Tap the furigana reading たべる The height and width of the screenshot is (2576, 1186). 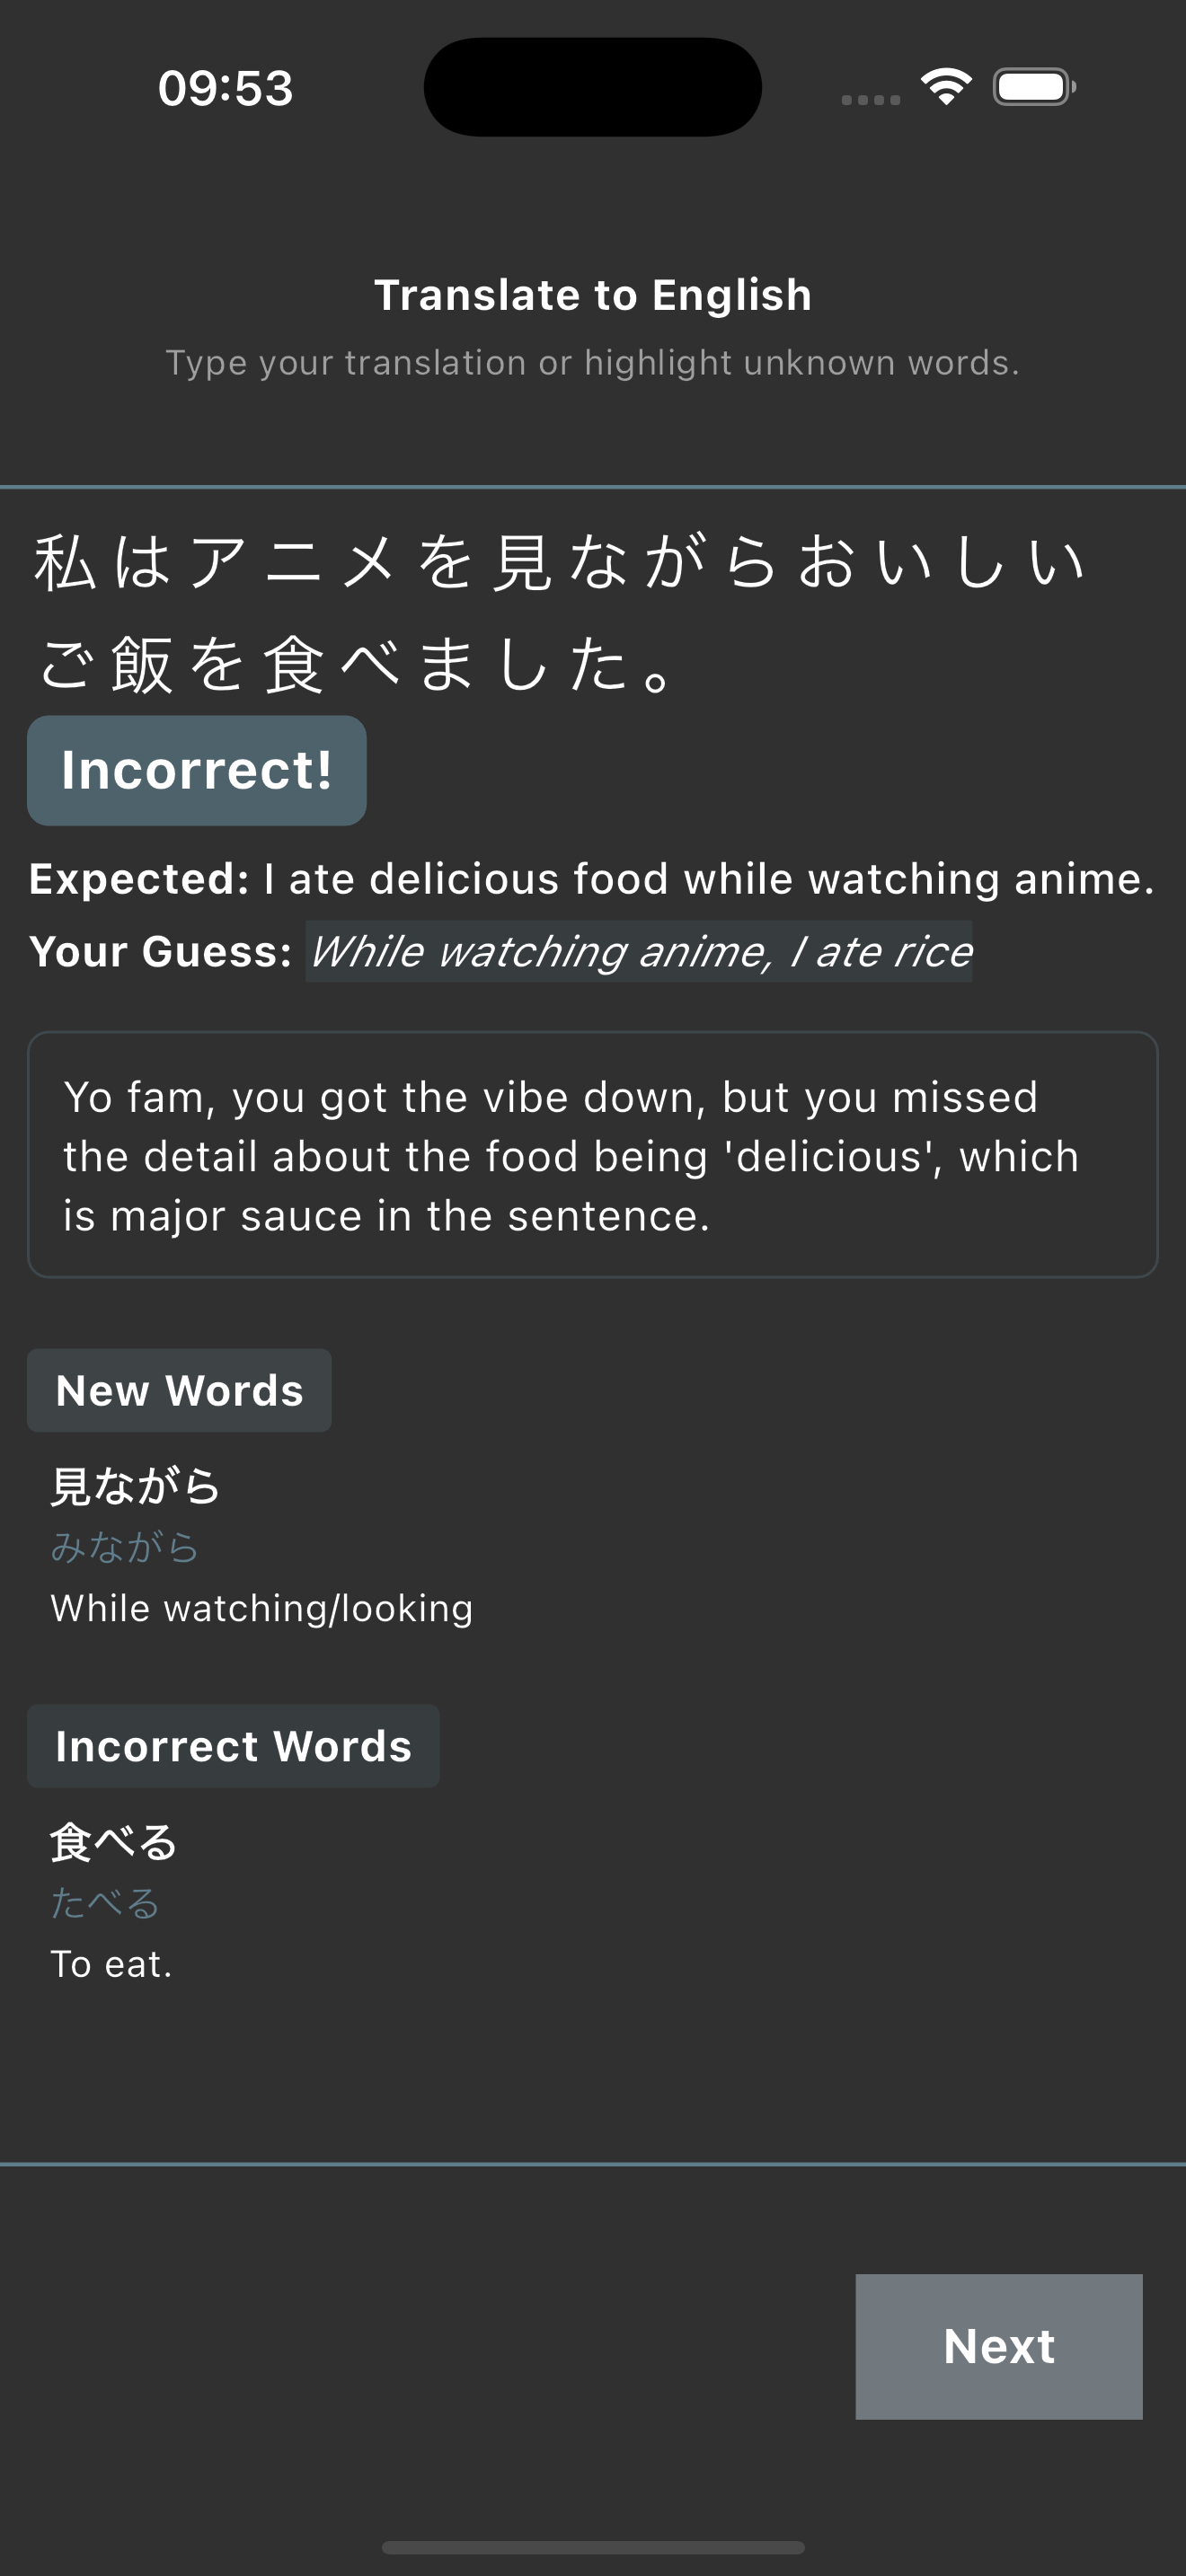[x=104, y=1901]
